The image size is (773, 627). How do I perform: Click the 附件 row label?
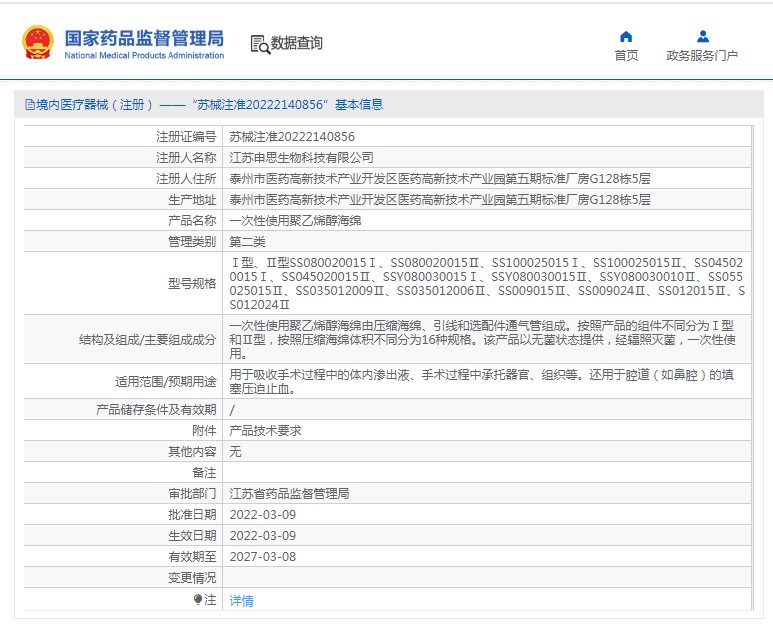pyautogui.click(x=204, y=430)
